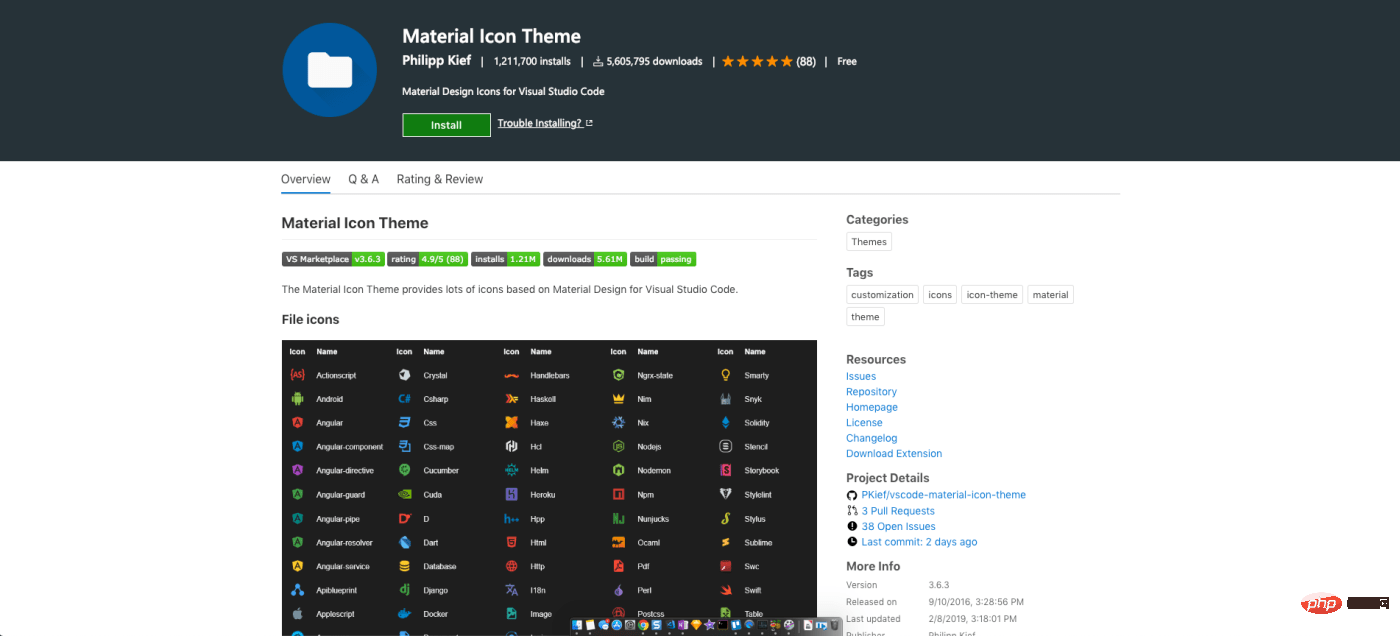Click the Pdf file icon
The width and height of the screenshot is (1400, 636).
(x=618, y=566)
